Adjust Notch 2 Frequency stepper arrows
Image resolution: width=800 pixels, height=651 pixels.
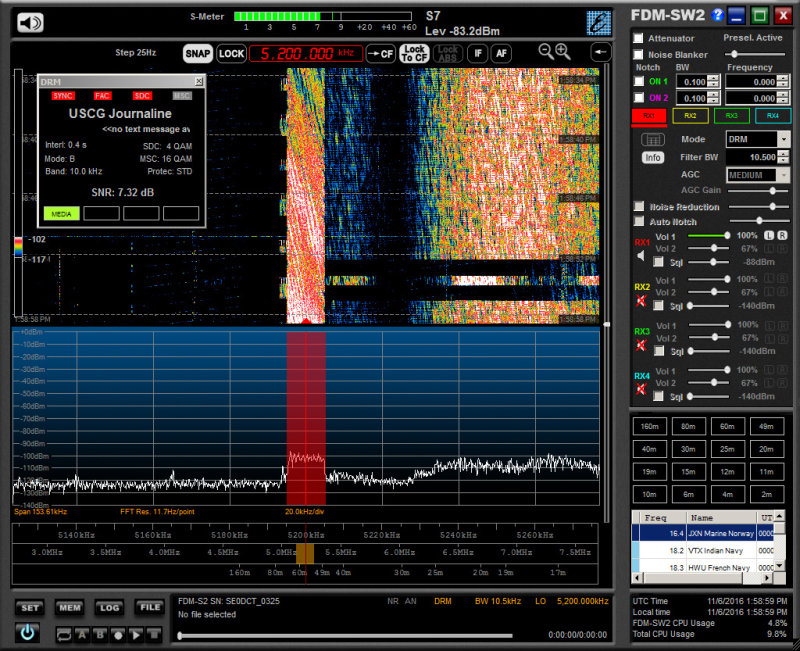tap(783, 98)
